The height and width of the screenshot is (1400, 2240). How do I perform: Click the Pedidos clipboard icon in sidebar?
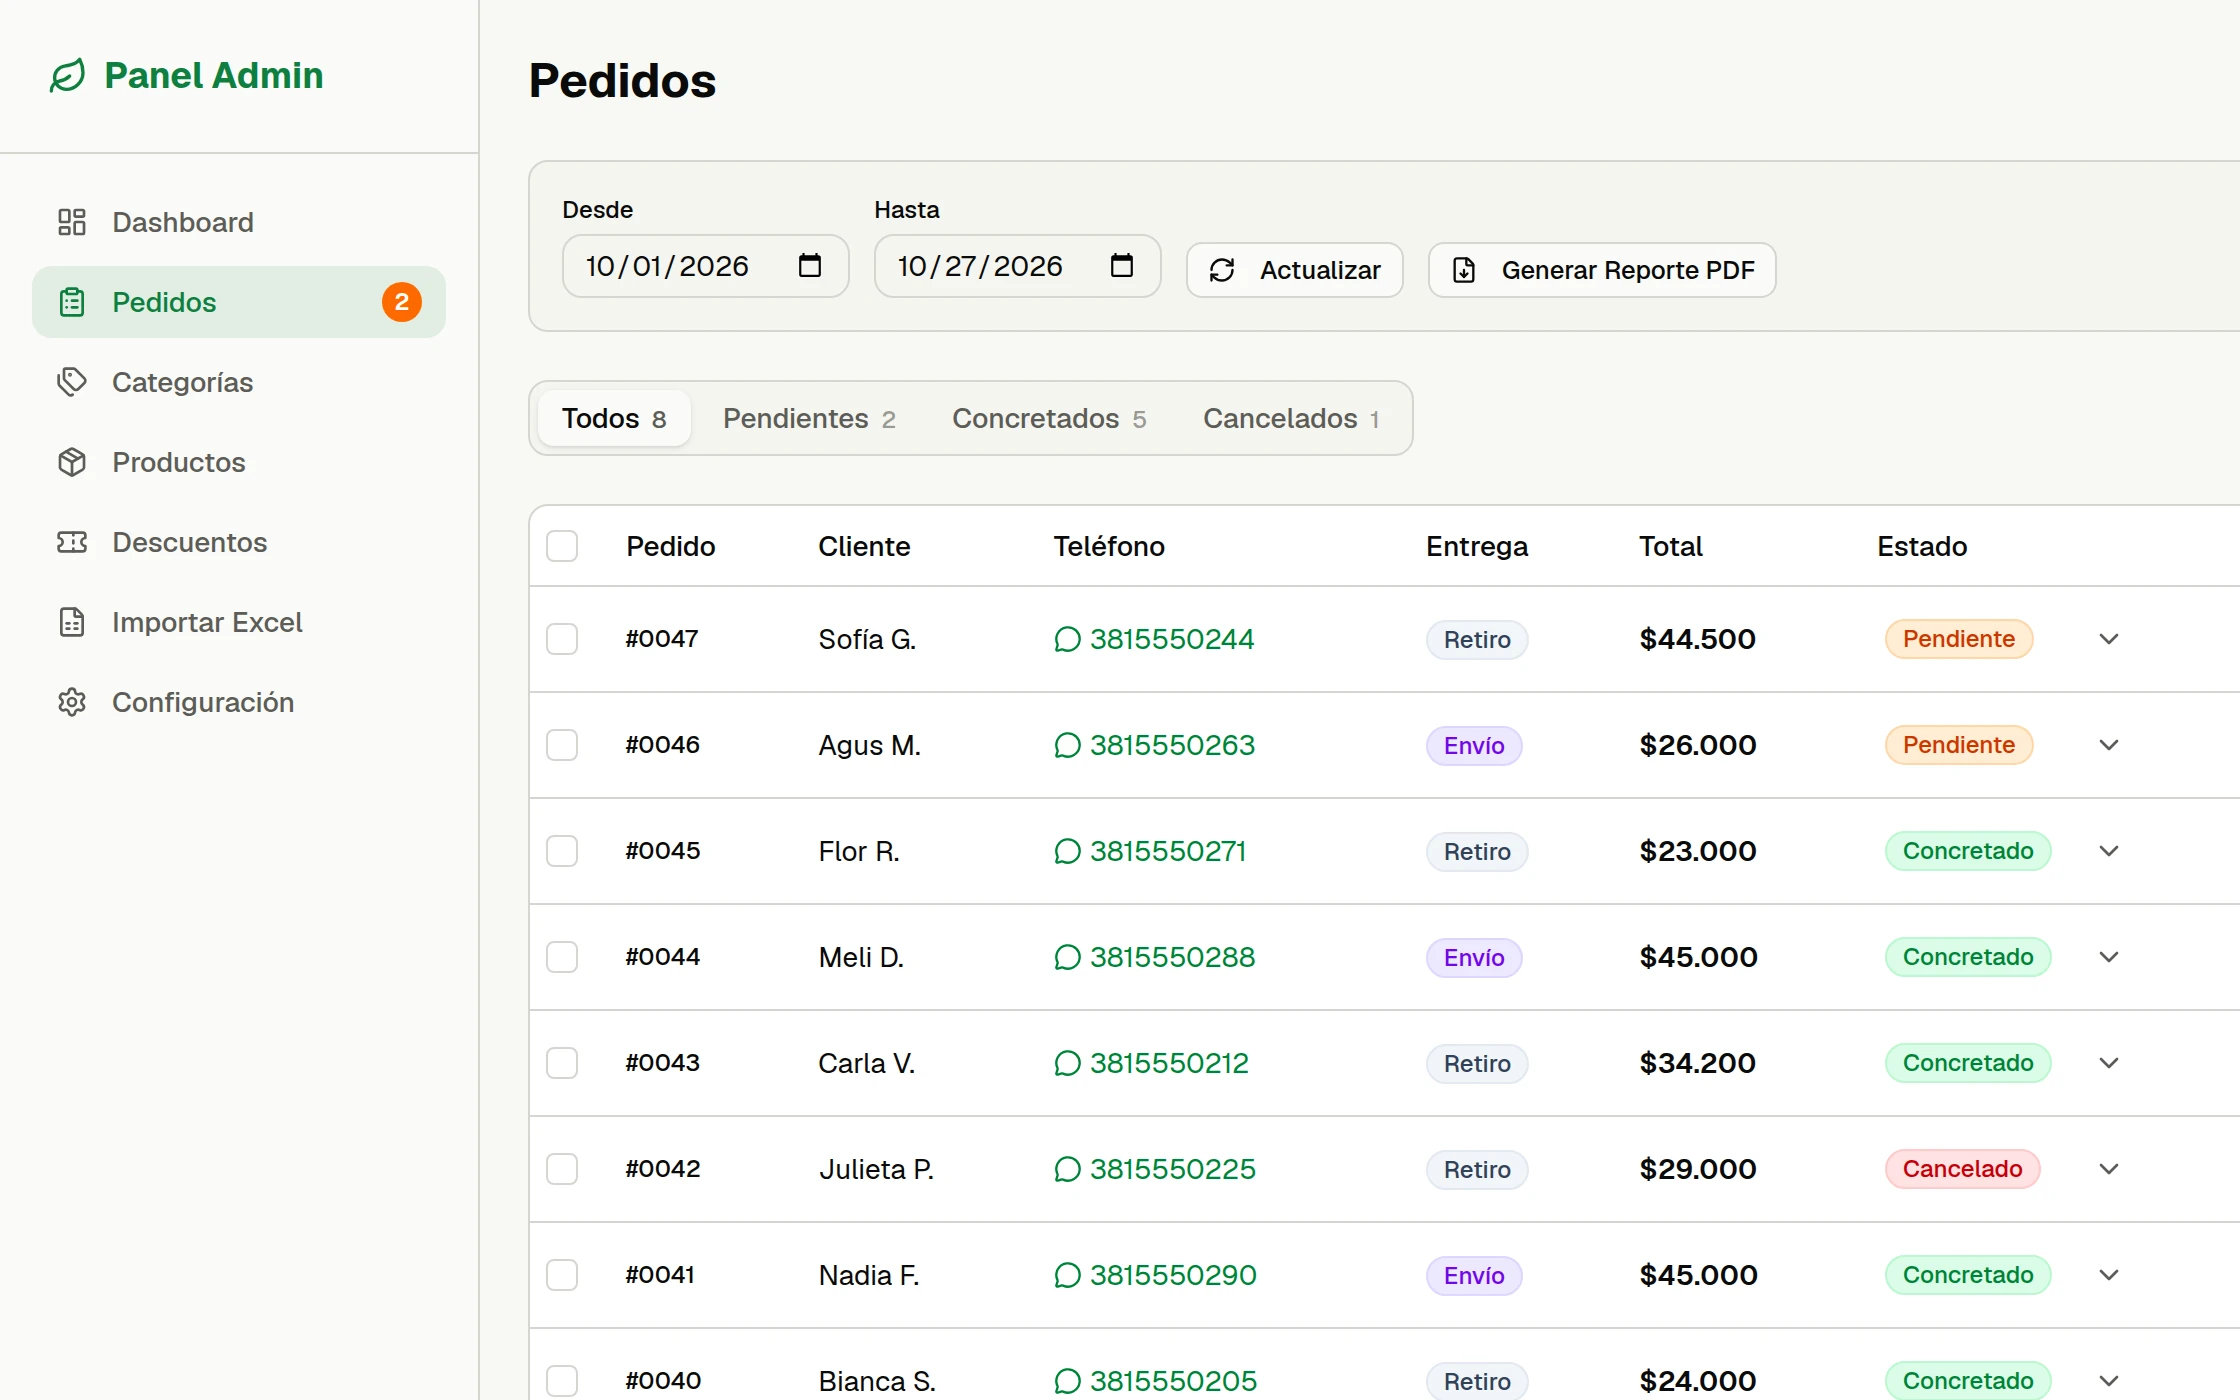pos(72,302)
